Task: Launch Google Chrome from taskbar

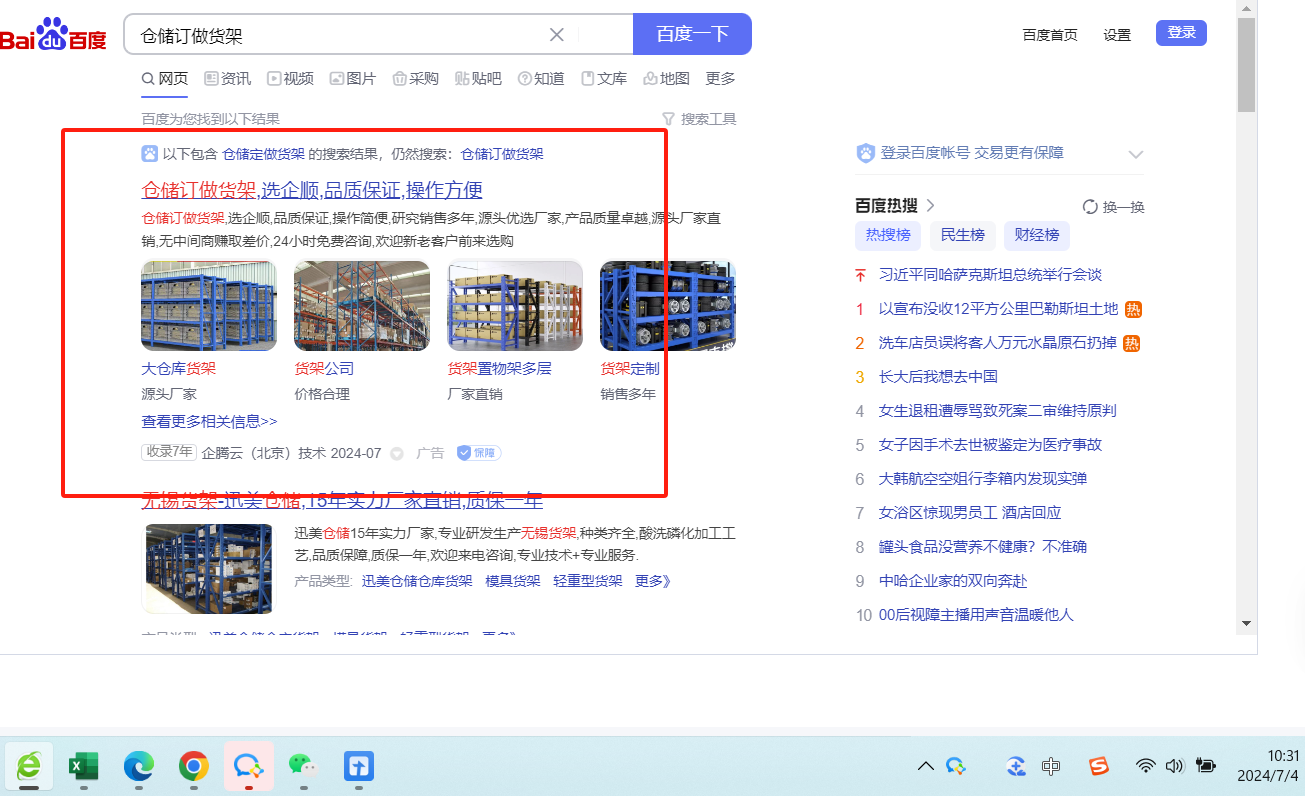Action: (193, 766)
